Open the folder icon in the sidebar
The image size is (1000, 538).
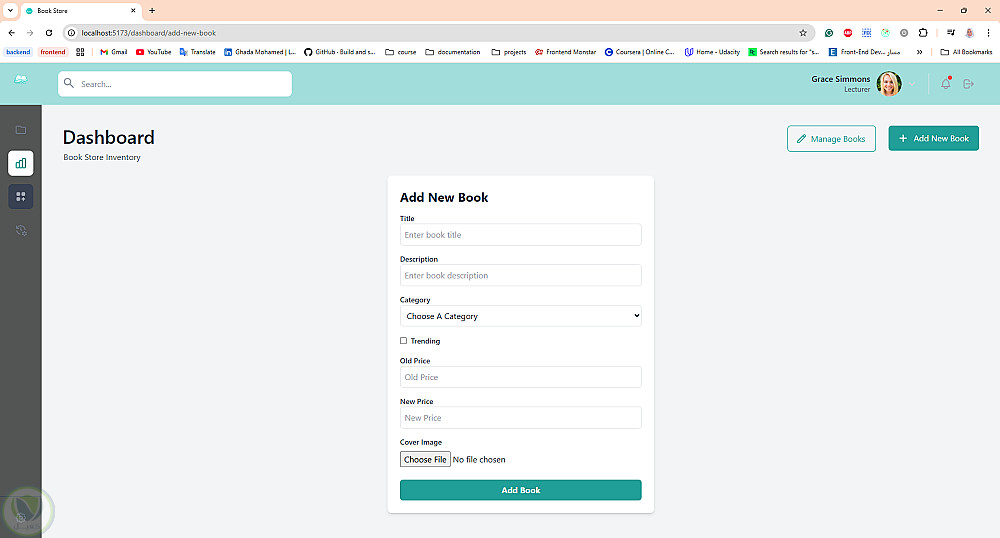(21, 130)
